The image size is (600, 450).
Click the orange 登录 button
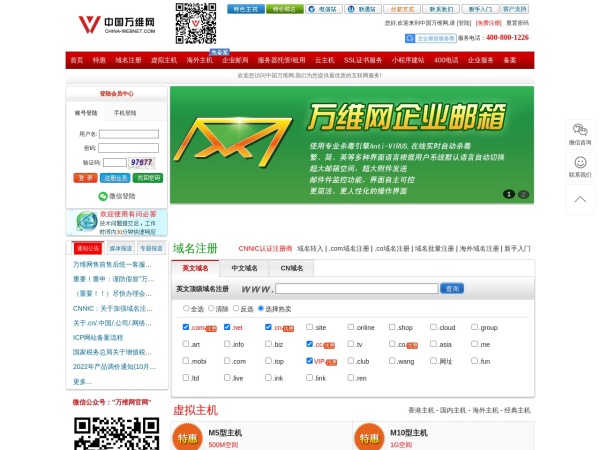click(x=85, y=178)
